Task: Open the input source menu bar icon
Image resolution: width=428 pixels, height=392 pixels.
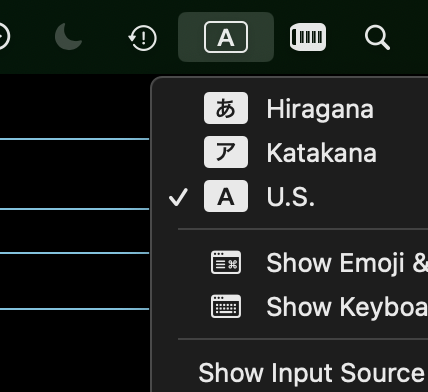Action: tap(226, 37)
